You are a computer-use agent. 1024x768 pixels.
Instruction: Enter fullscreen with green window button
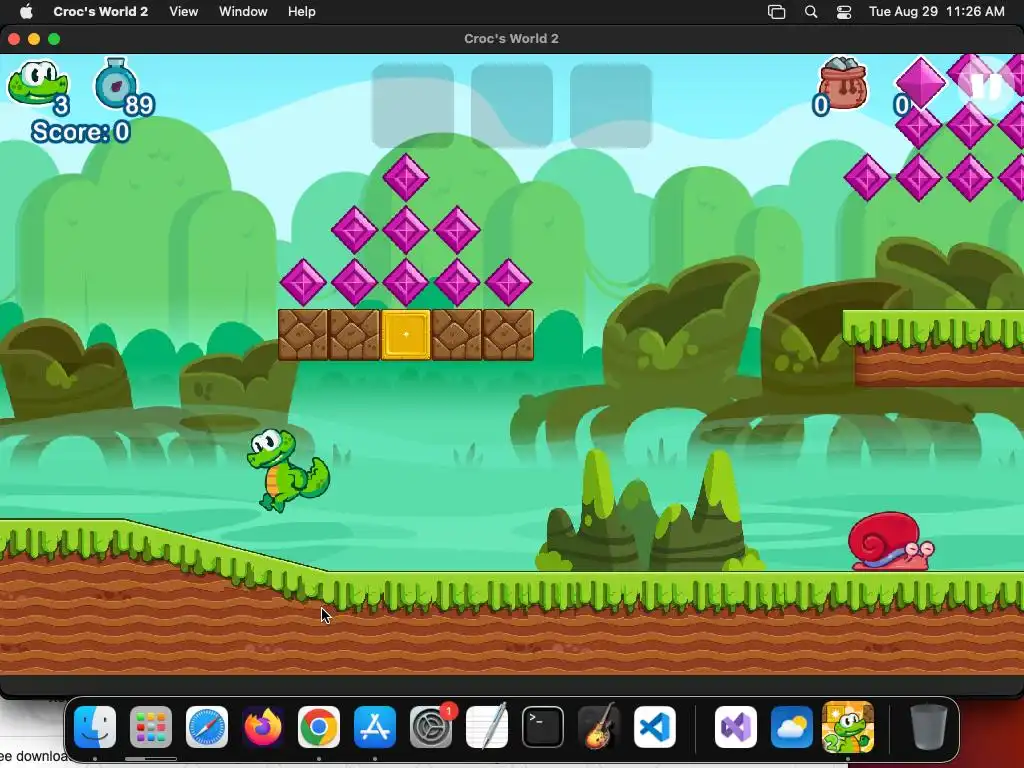[x=54, y=39]
